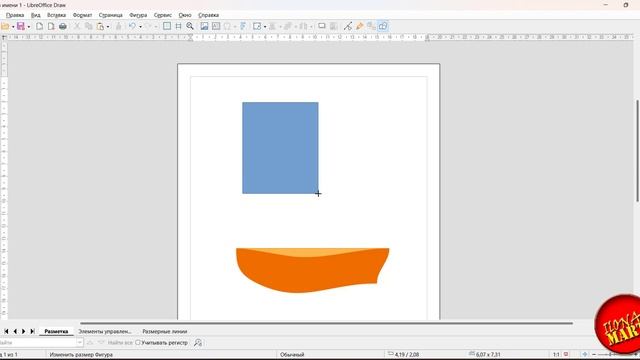This screenshot has height=360, width=640.
Task: Expand the Undo history dropdown arrow
Action: (x=140, y=27)
